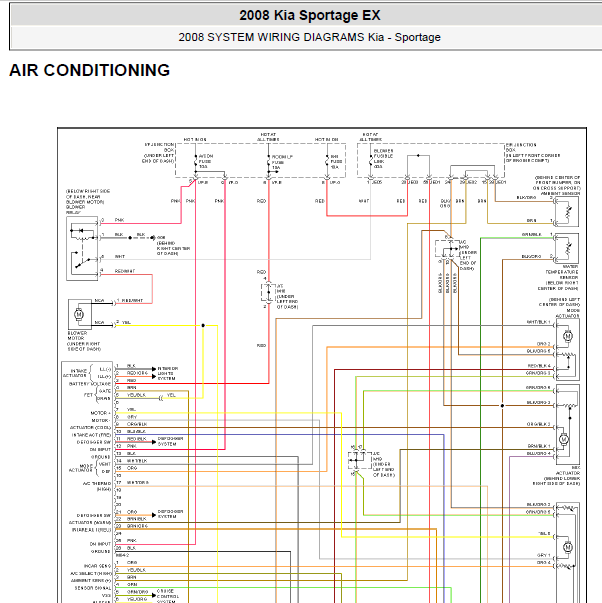Click the 'YEL' label at blower motor pin 2
This screenshot has width=602, height=603.
[x=126, y=322]
